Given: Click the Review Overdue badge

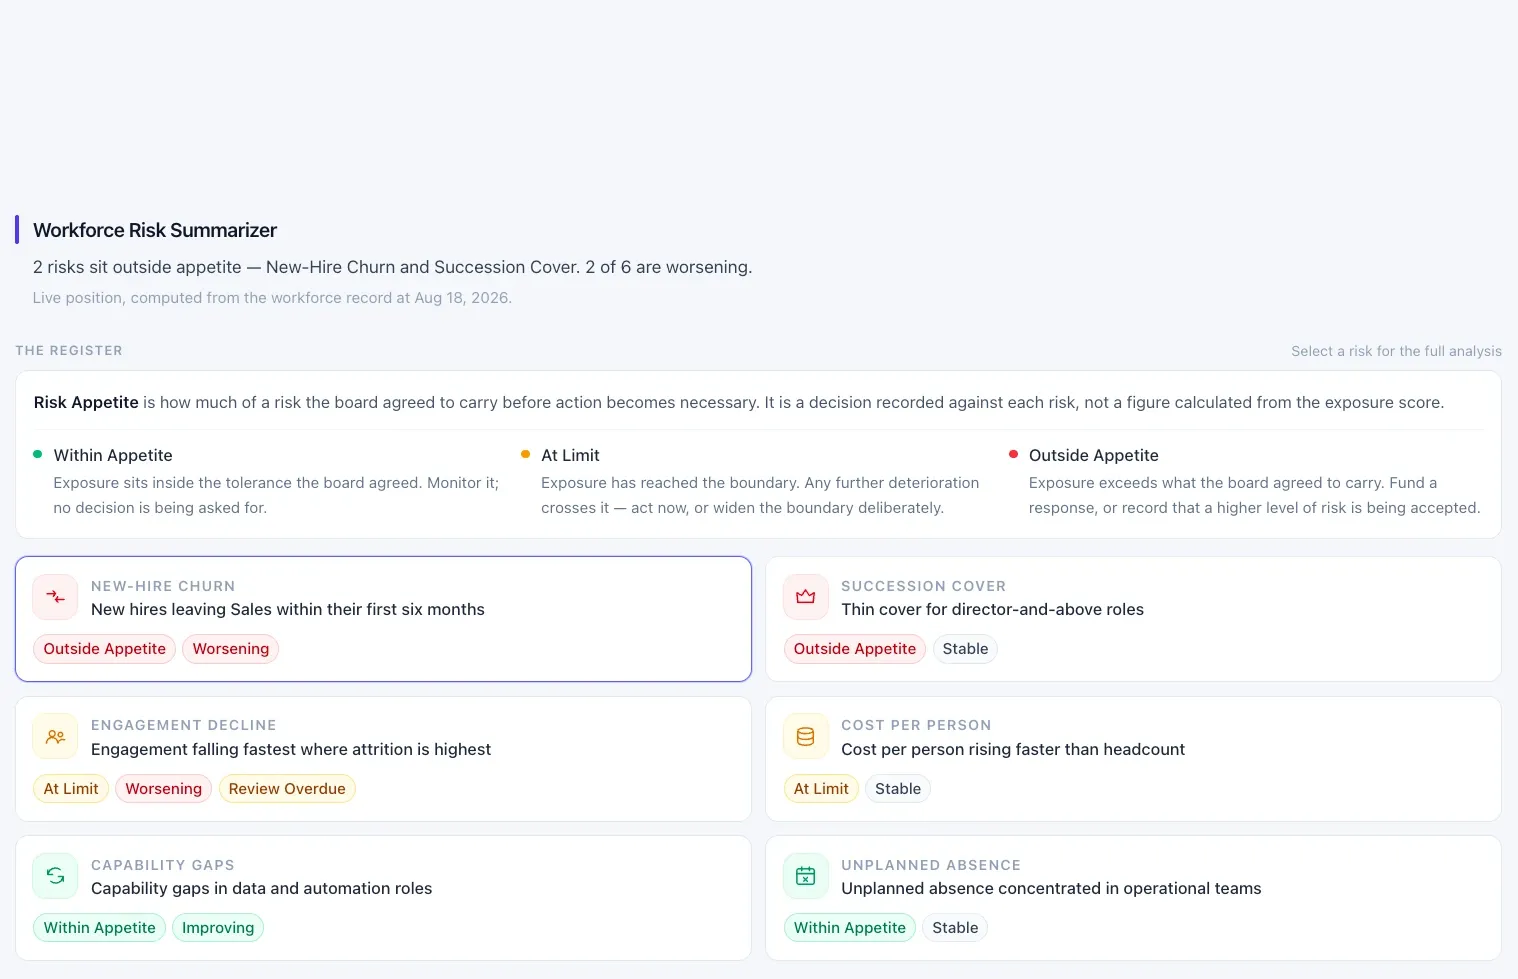Looking at the screenshot, I should click(287, 789).
